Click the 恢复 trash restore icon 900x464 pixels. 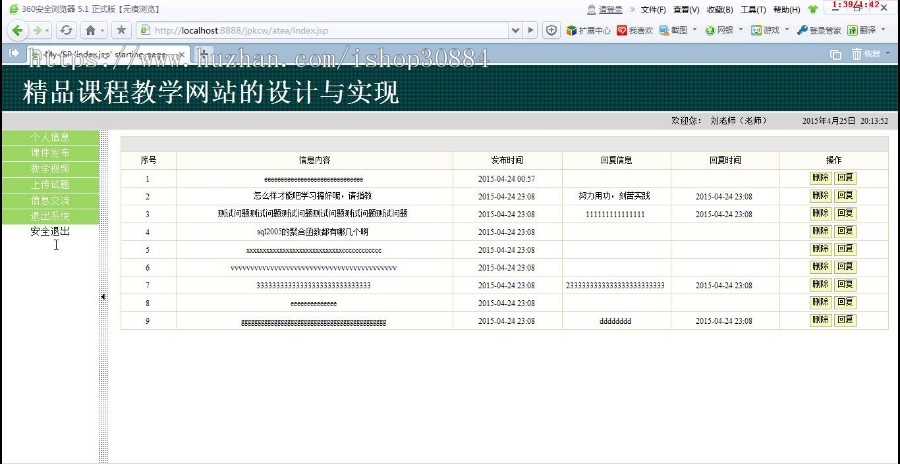click(x=866, y=54)
